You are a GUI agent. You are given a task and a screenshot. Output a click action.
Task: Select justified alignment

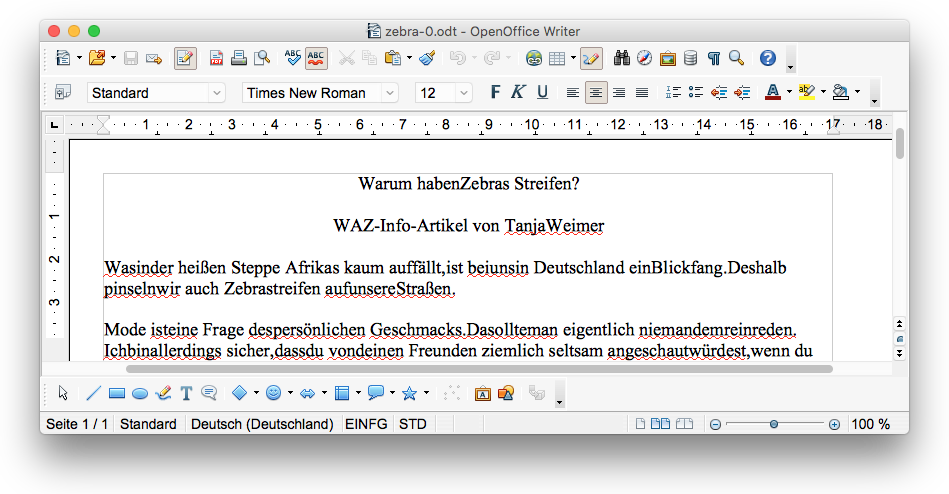pyautogui.click(x=642, y=93)
